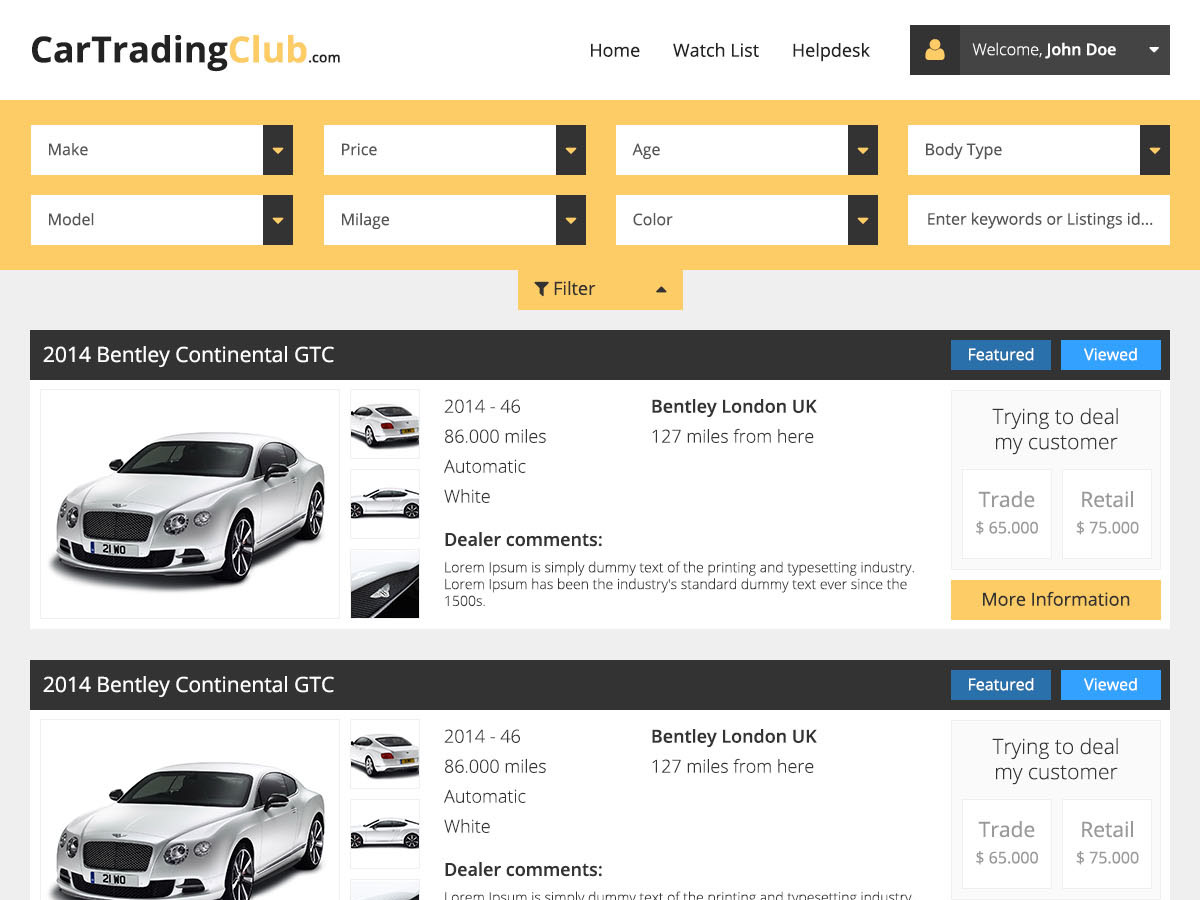Open the Milage dropdown
The image size is (1200, 900).
tap(455, 220)
